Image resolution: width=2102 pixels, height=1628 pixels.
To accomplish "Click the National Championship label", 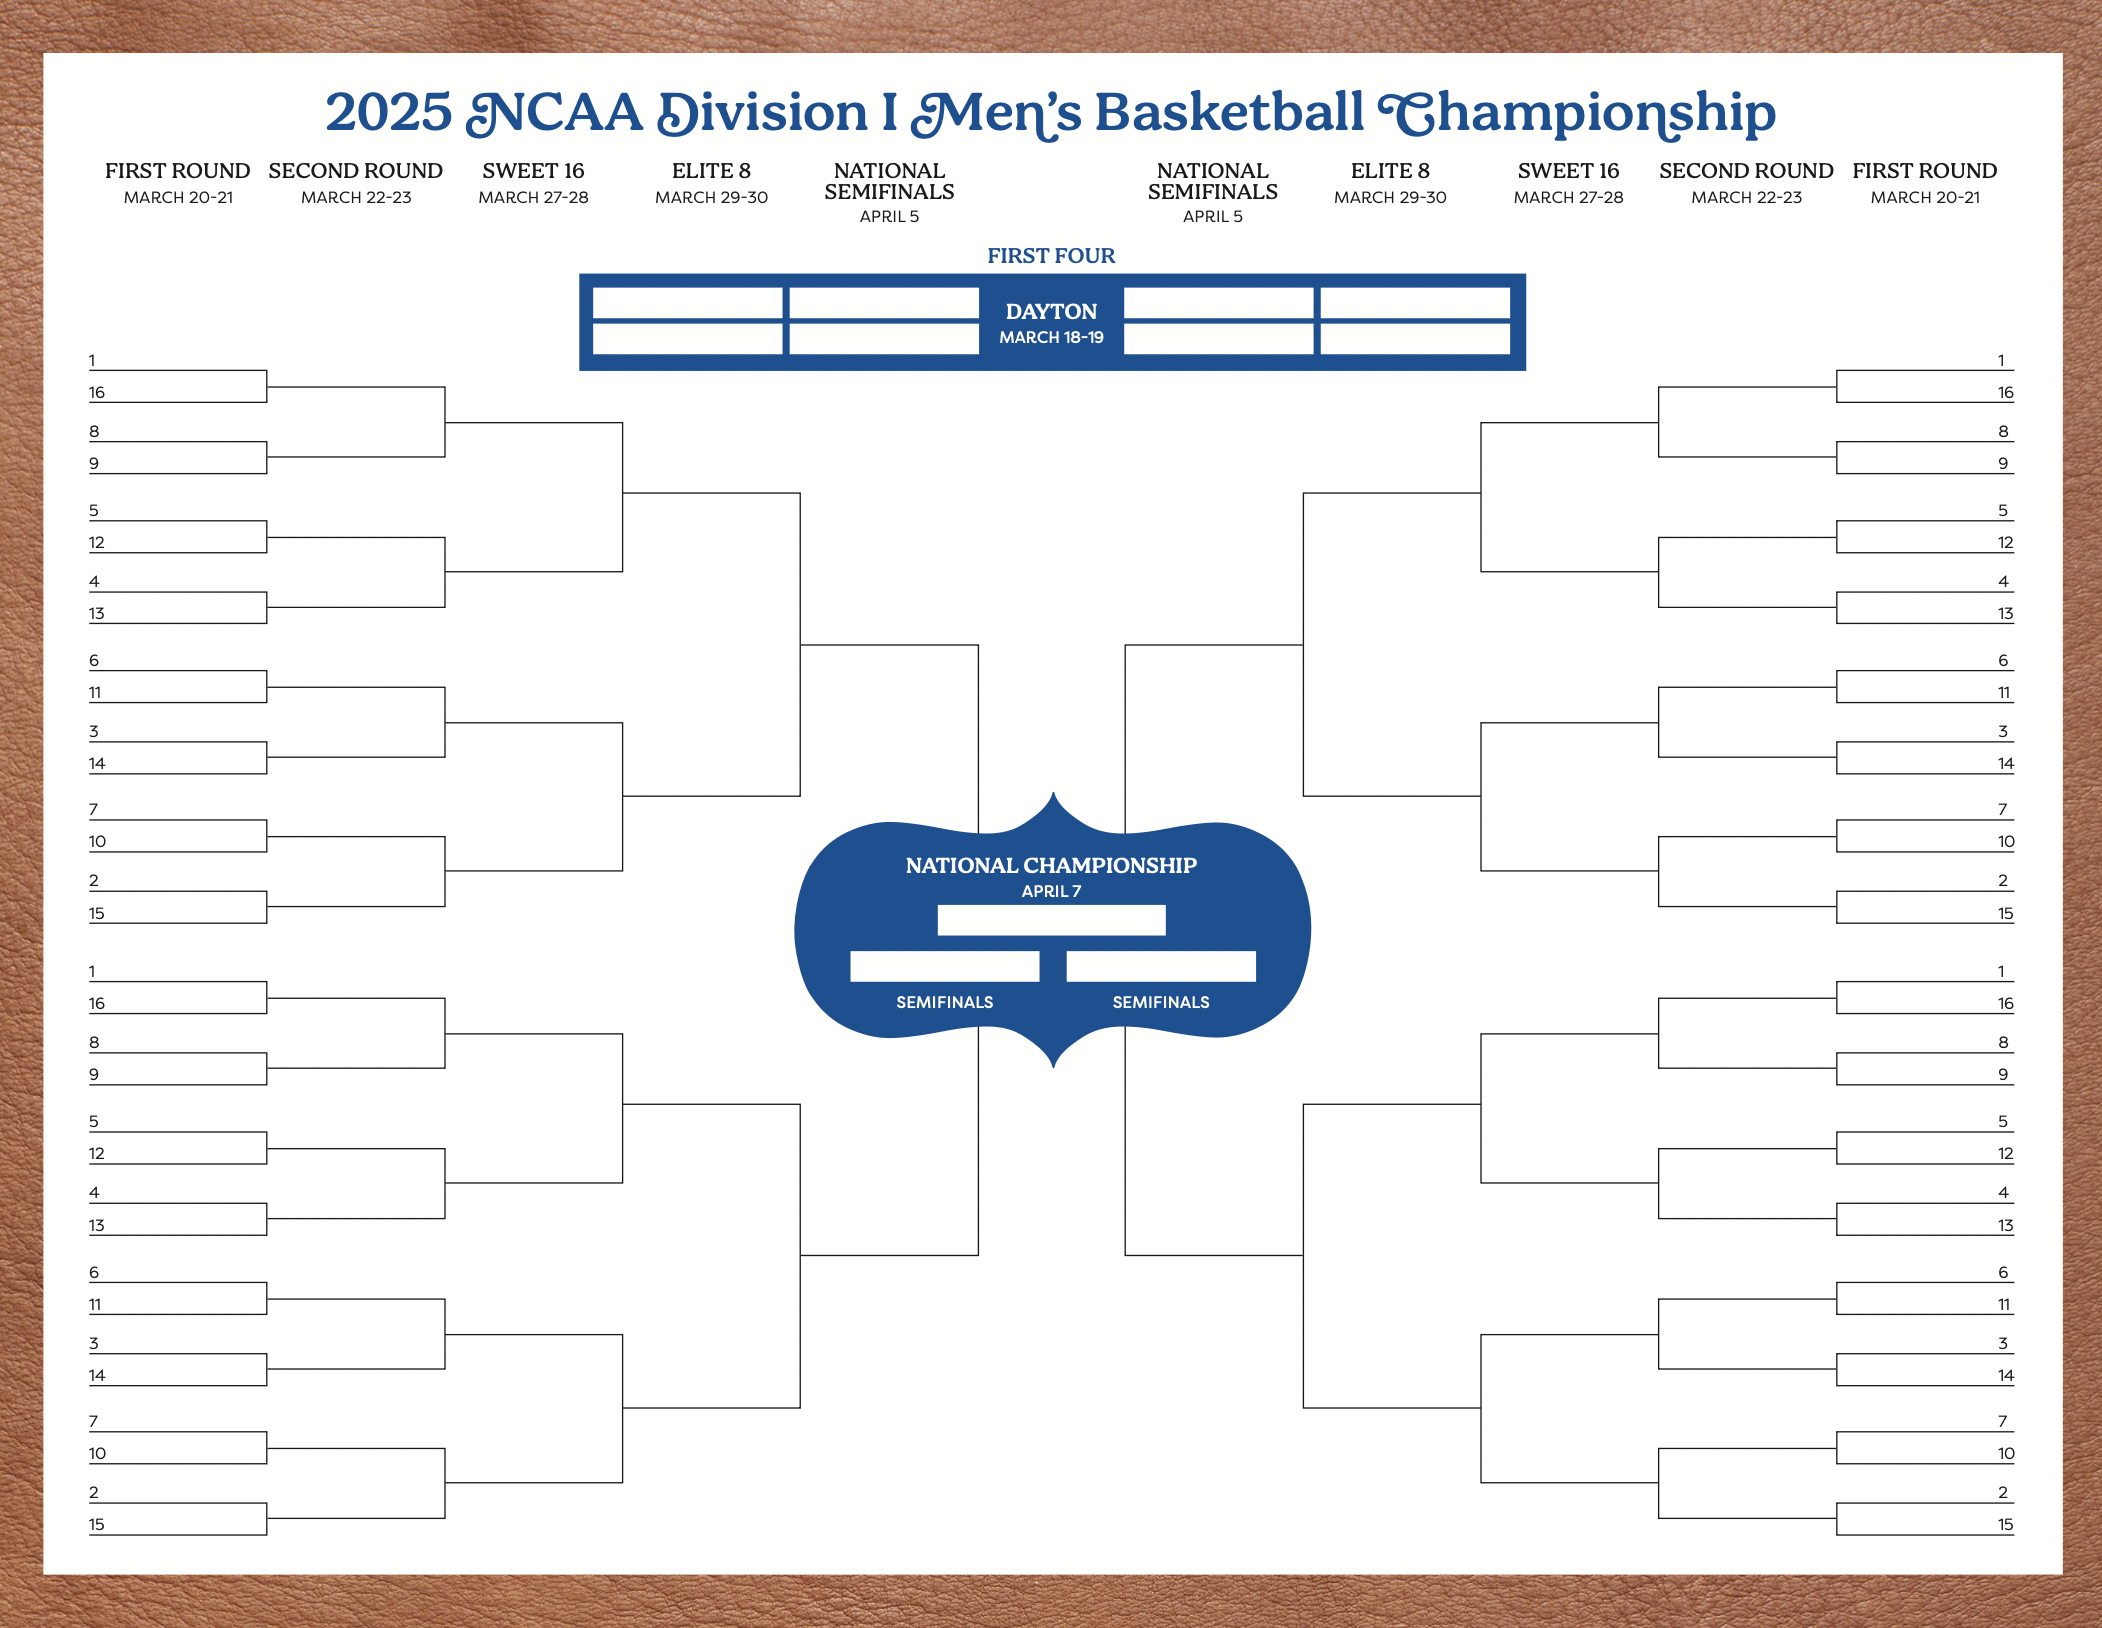I will [1051, 865].
